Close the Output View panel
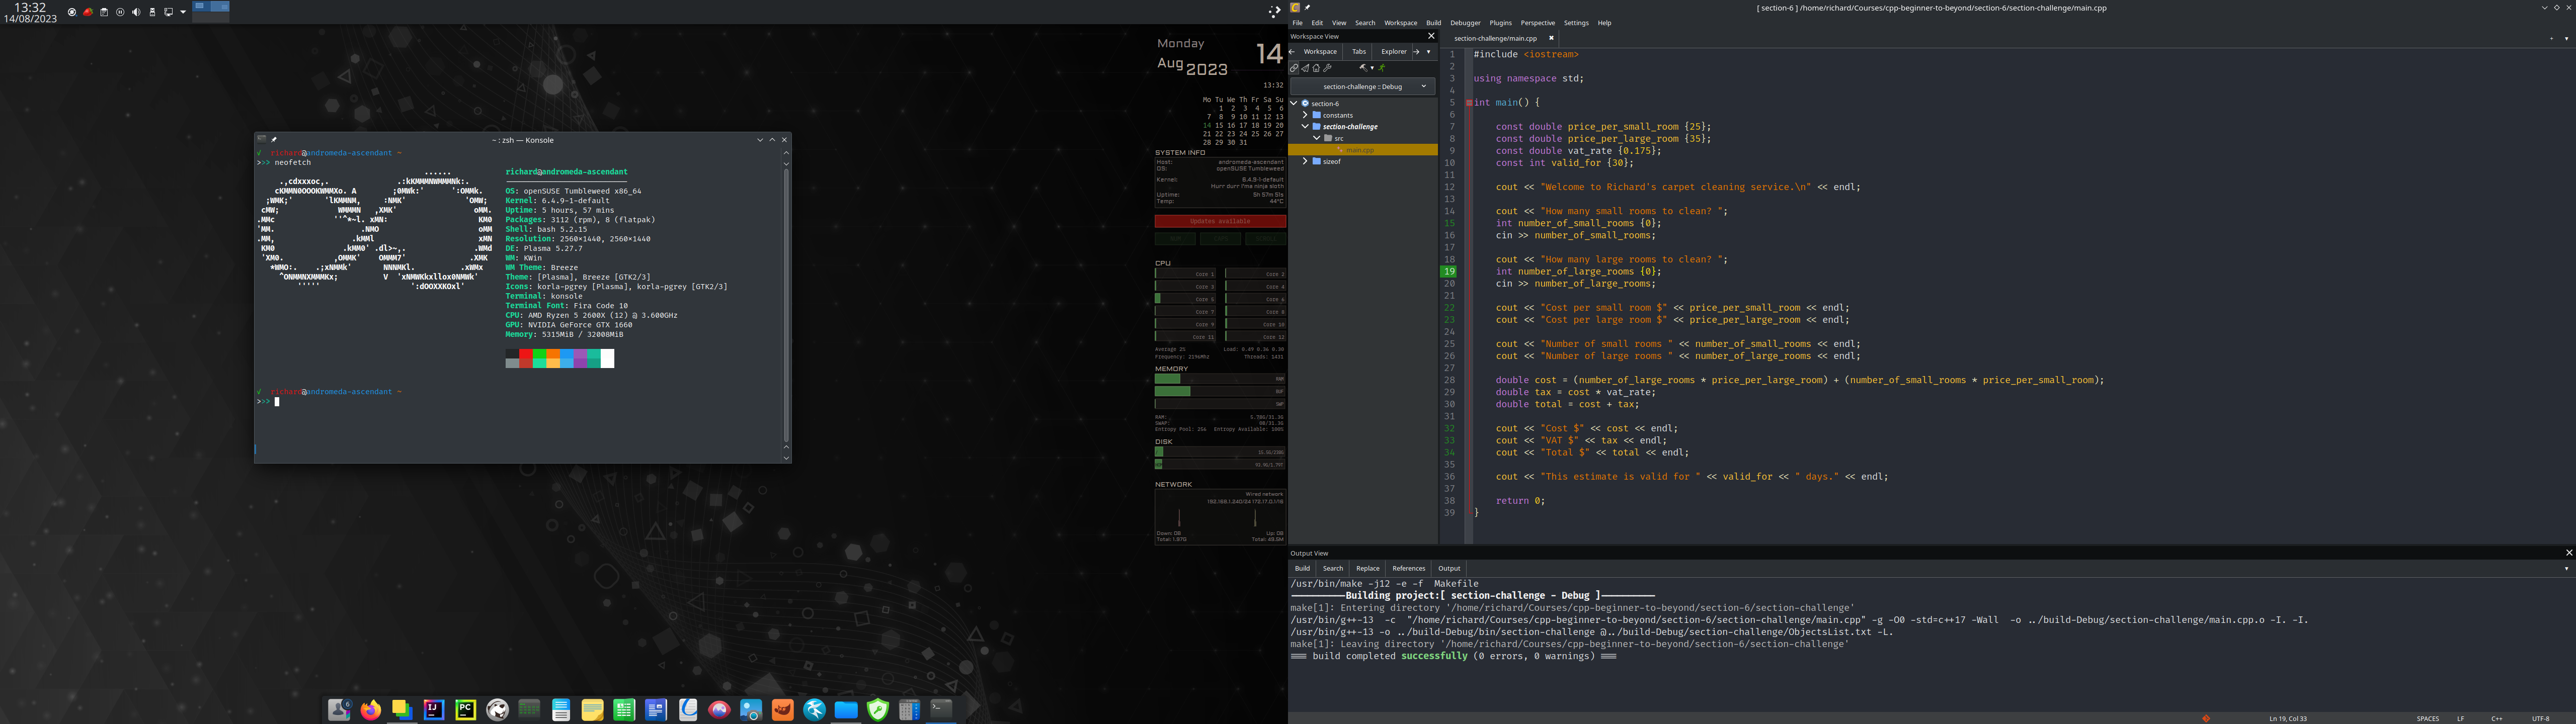Viewport: 2576px width, 724px height. pos(2569,553)
